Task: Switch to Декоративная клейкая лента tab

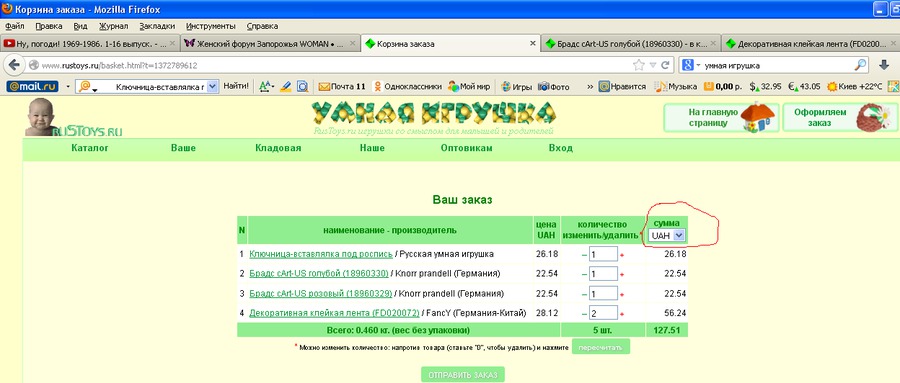Action: pyautogui.click(x=811, y=44)
